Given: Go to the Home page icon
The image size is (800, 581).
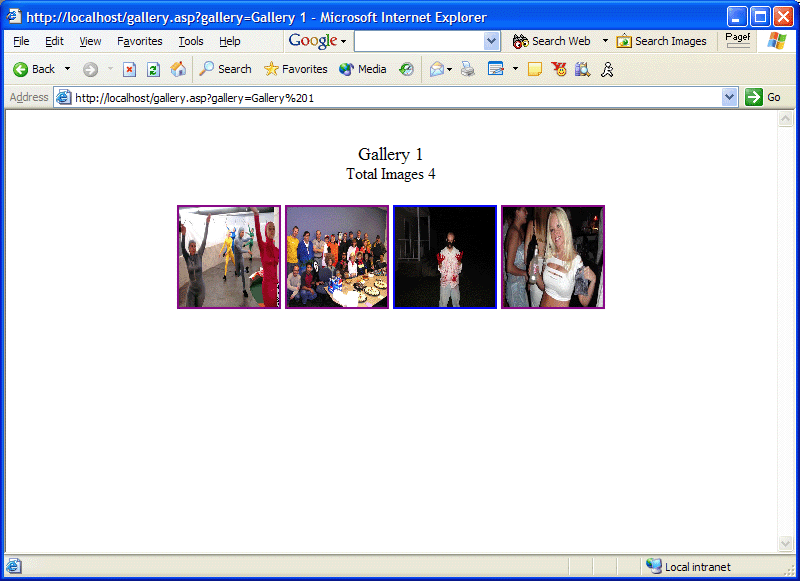Looking at the screenshot, I should [x=178, y=69].
